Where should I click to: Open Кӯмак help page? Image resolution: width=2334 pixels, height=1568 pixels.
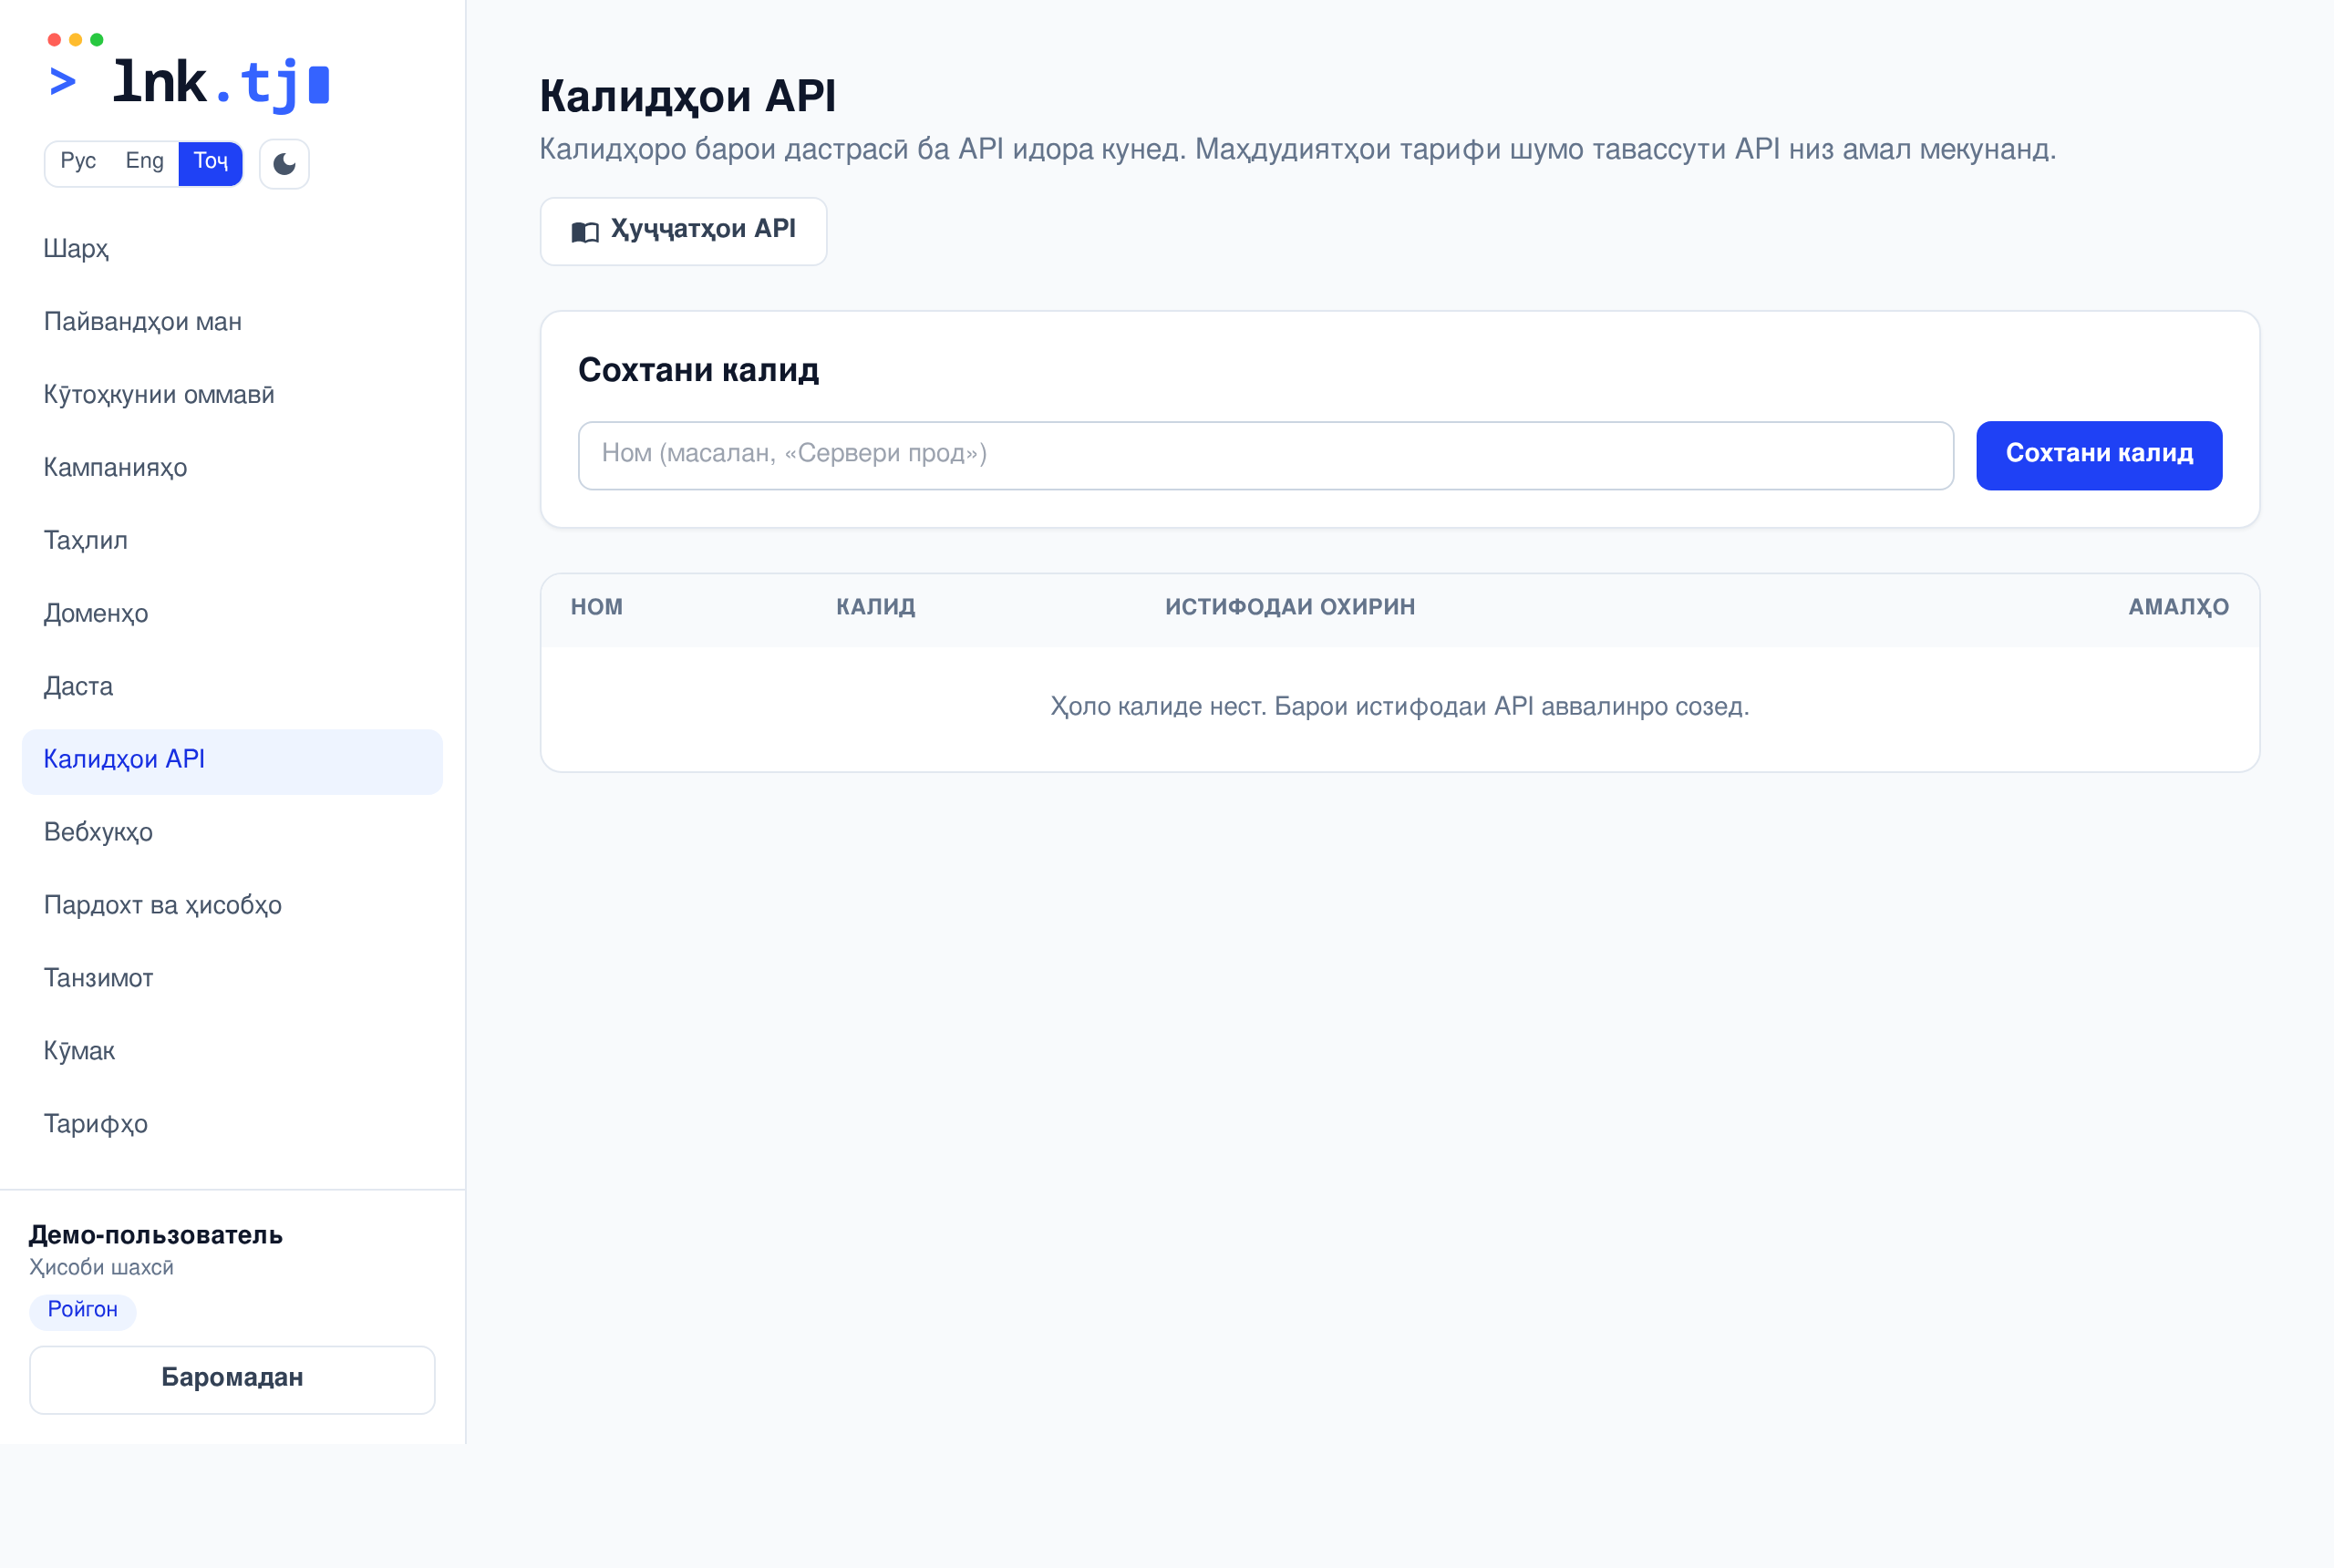point(232,1052)
